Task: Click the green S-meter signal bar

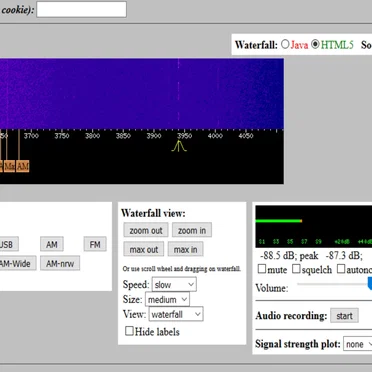Action: (x=279, y=221)
